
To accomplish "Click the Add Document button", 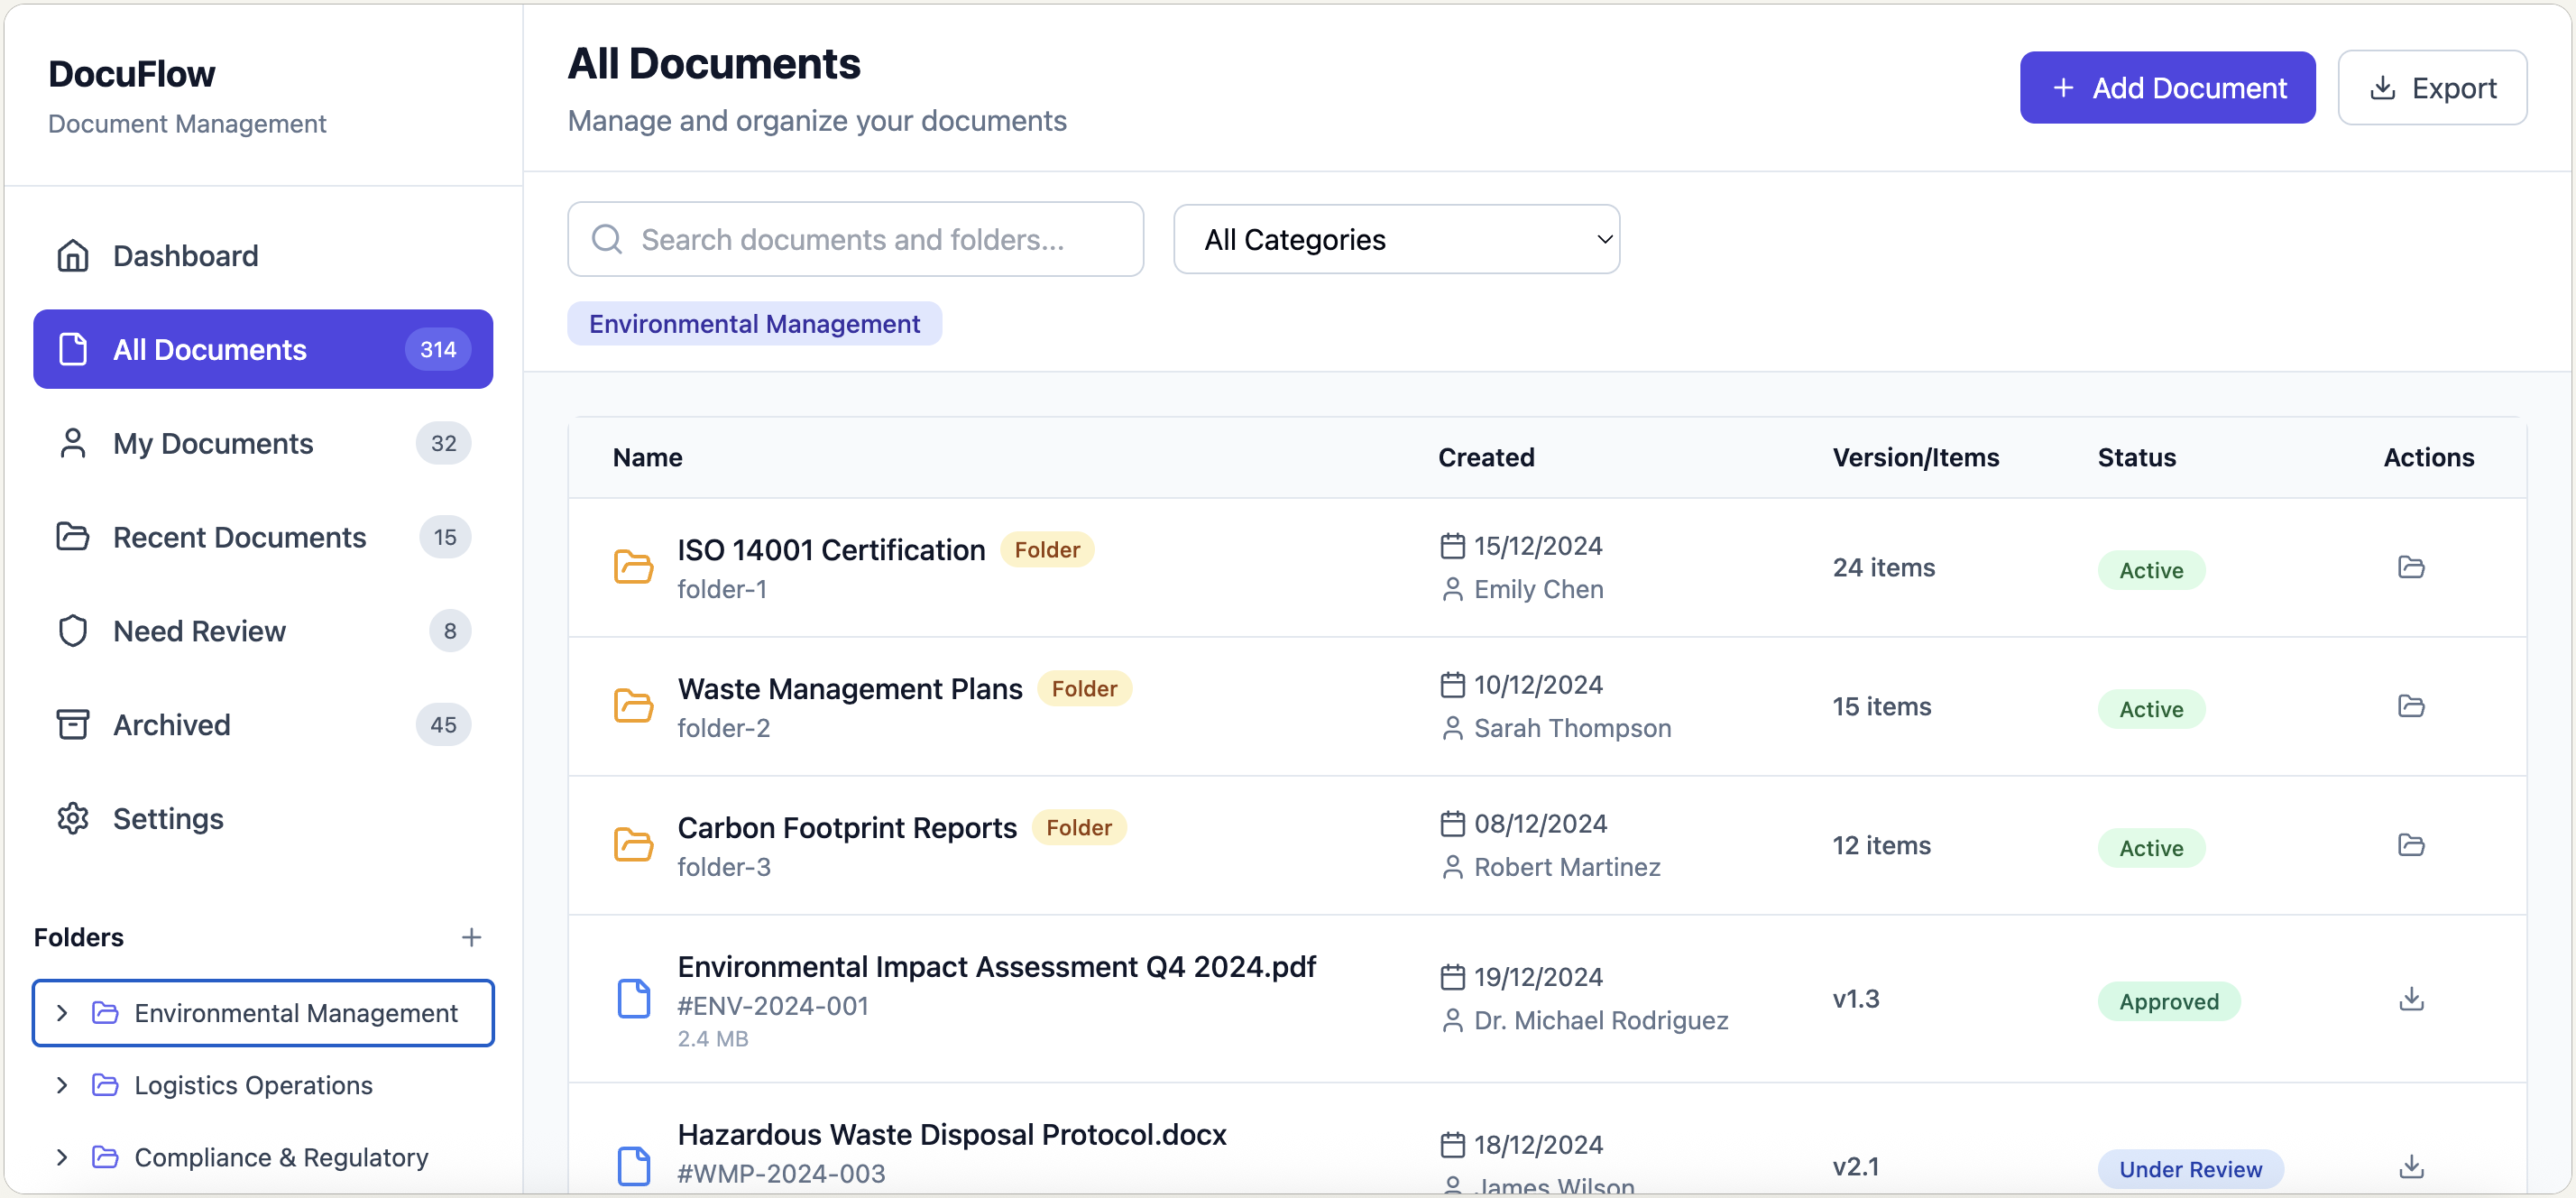I will (x=2167, y=87).
